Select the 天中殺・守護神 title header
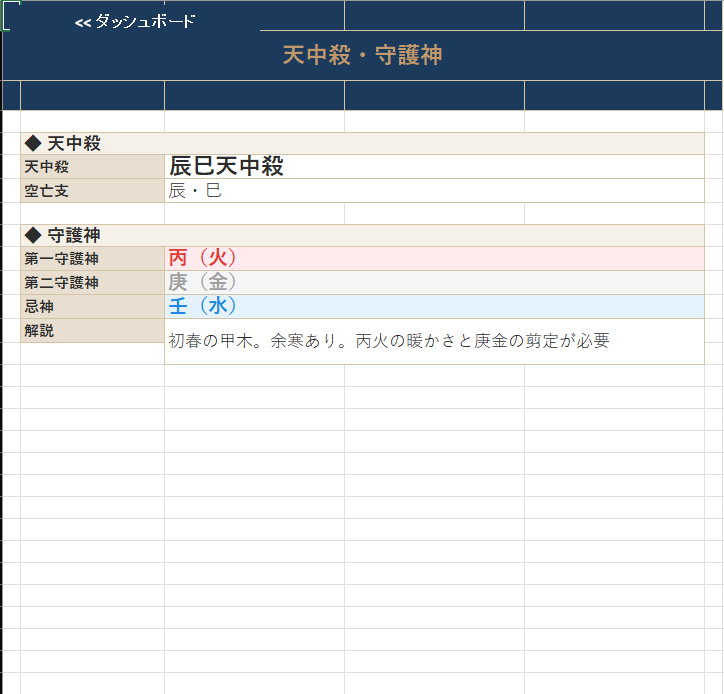The height and width of the screenshot is (694, 724). coord(362,55)
